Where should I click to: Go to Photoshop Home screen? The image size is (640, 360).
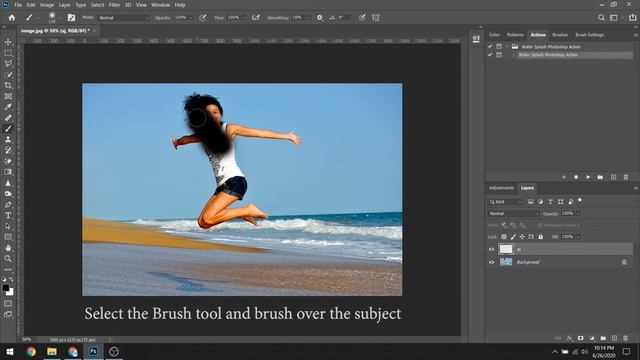pos(12,18)
